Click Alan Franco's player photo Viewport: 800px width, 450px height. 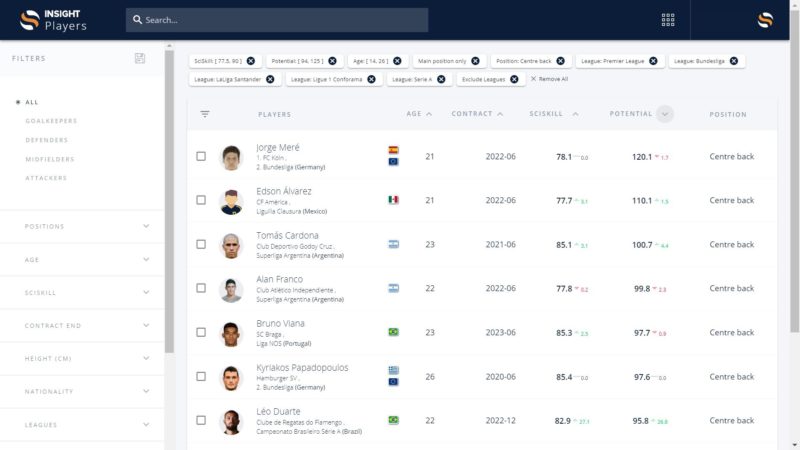231,289
